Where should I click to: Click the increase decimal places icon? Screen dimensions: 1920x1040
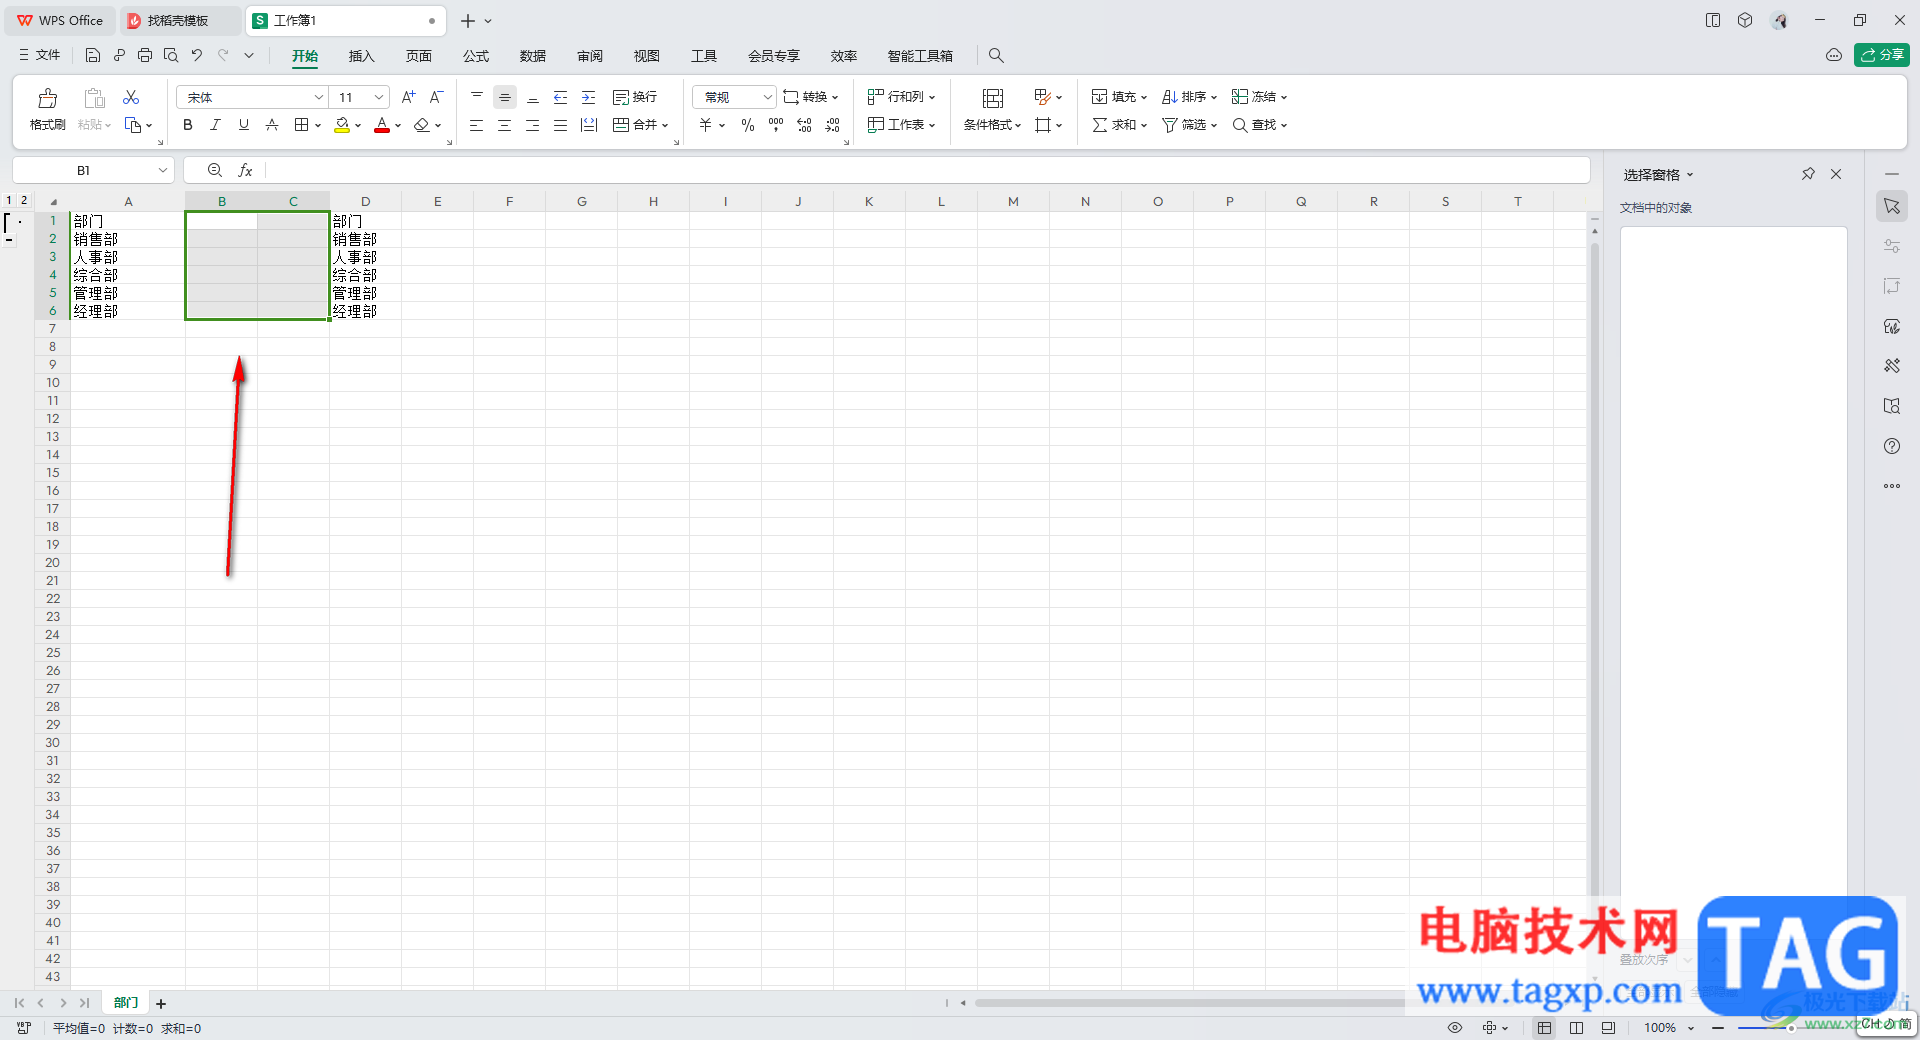coord(804,125)
